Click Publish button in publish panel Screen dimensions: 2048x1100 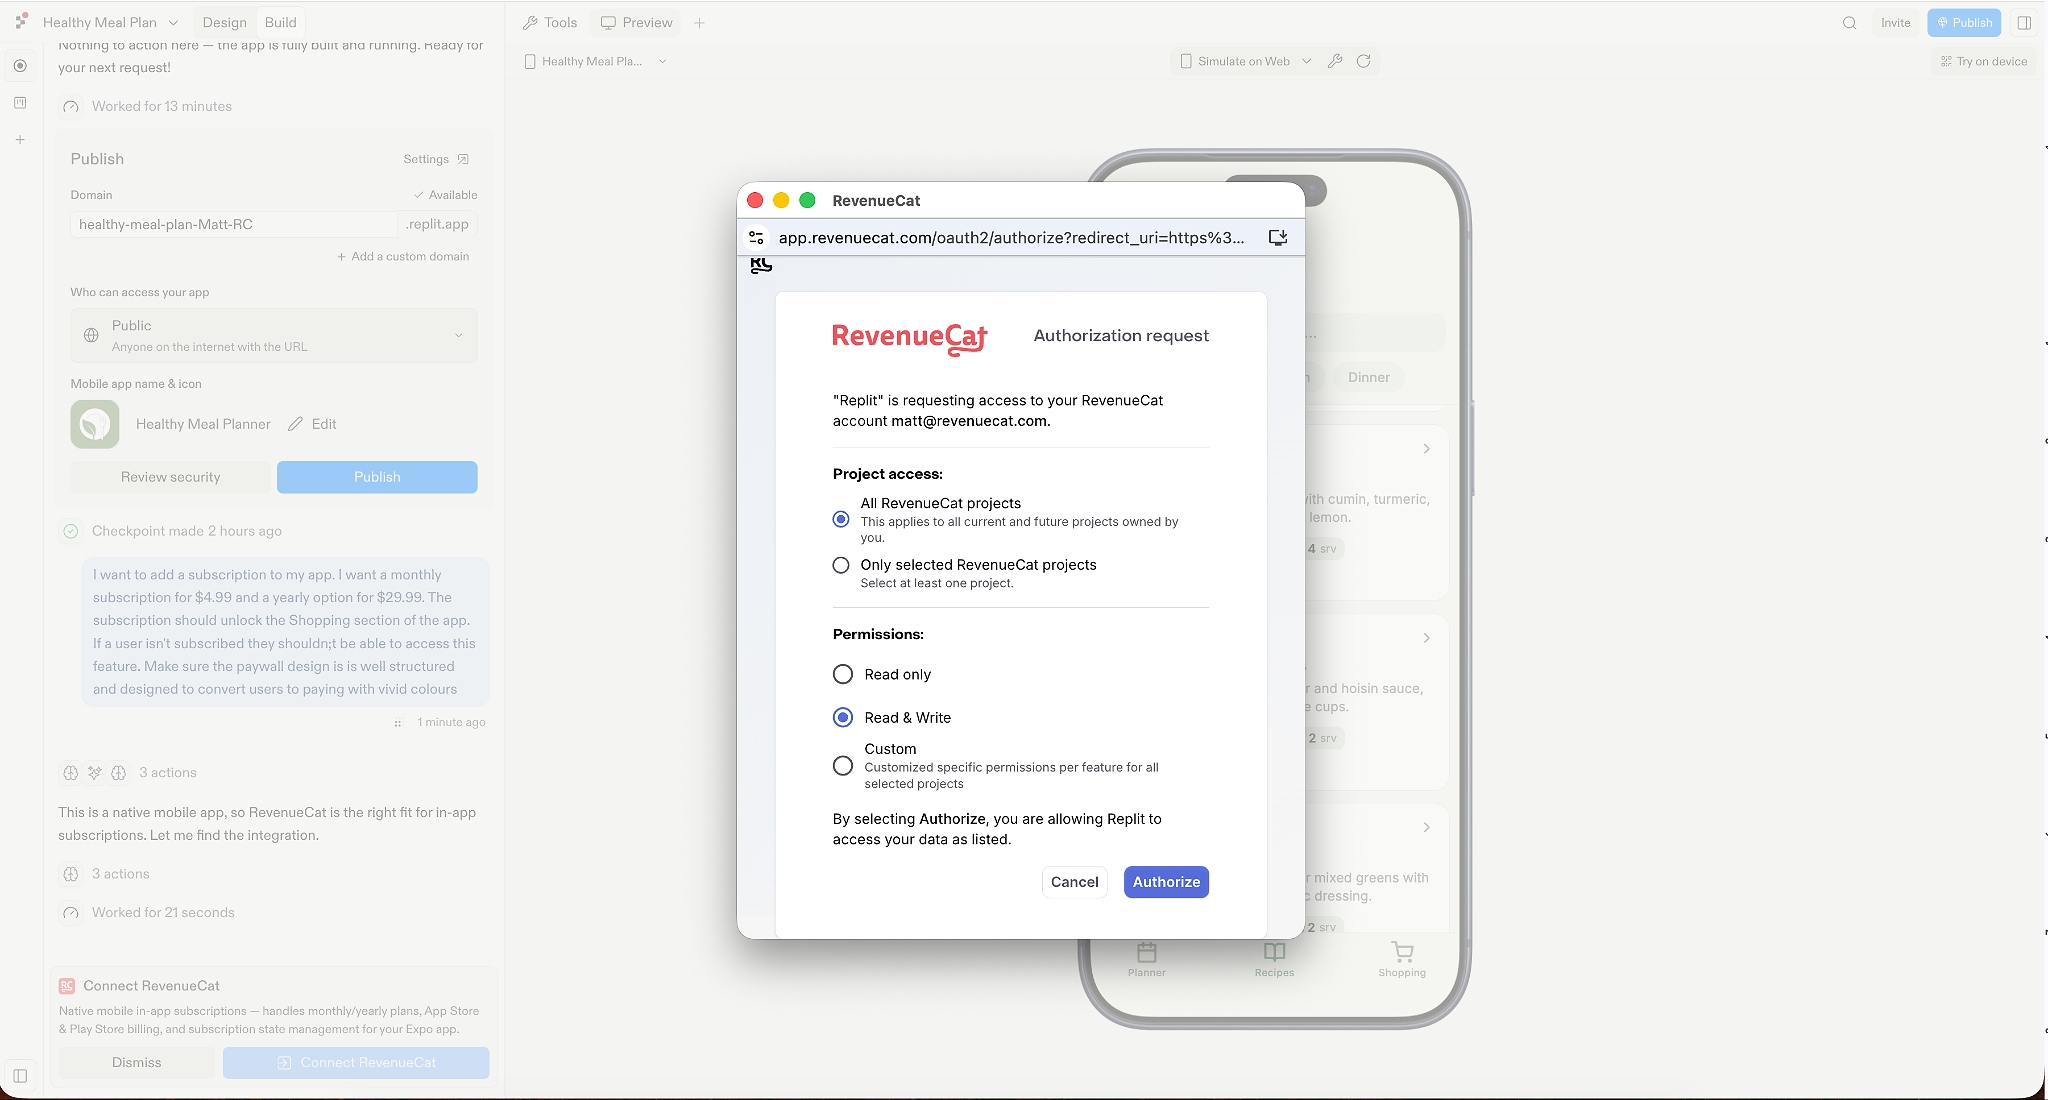point(377,477)
